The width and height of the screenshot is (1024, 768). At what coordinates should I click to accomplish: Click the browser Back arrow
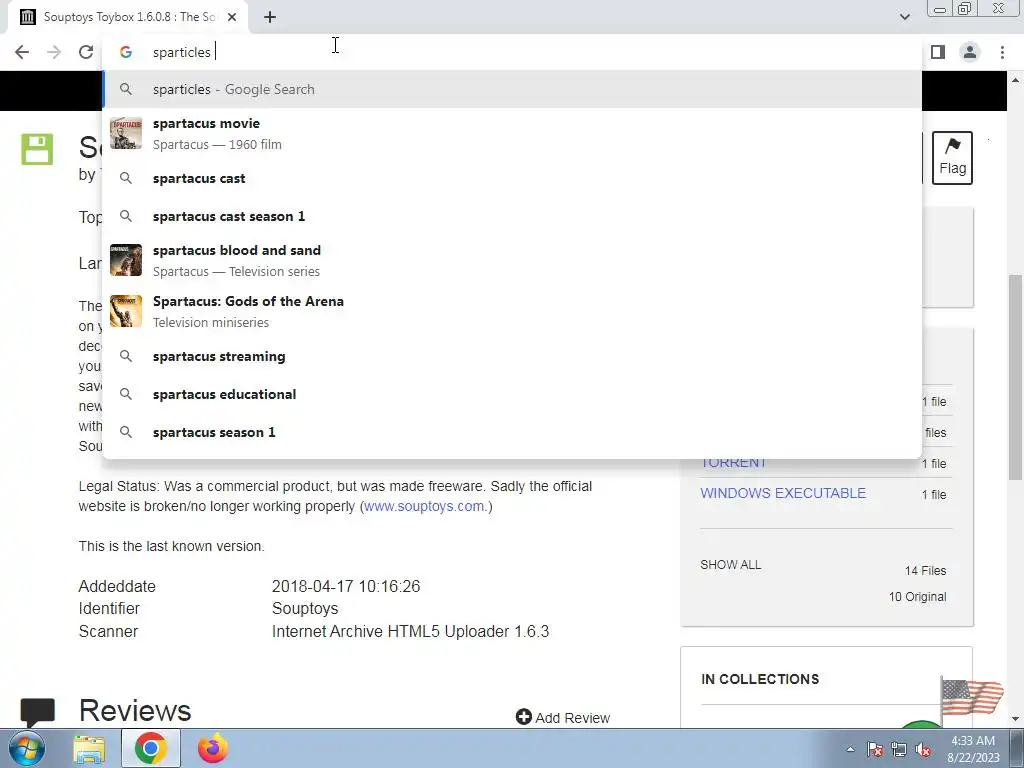pos(22,52)
